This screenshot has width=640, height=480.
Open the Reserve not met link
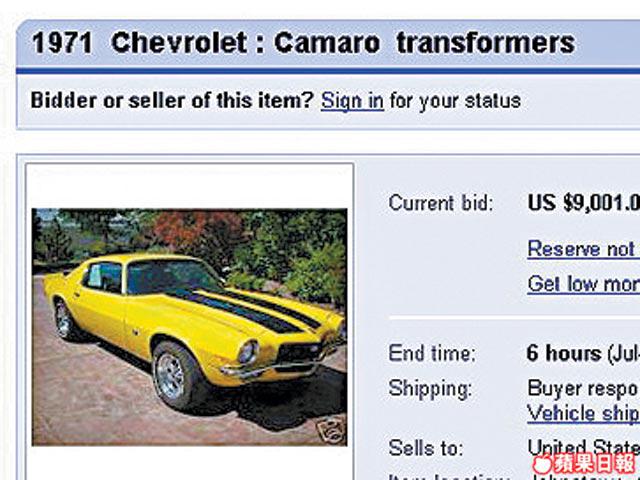(584, 249)
